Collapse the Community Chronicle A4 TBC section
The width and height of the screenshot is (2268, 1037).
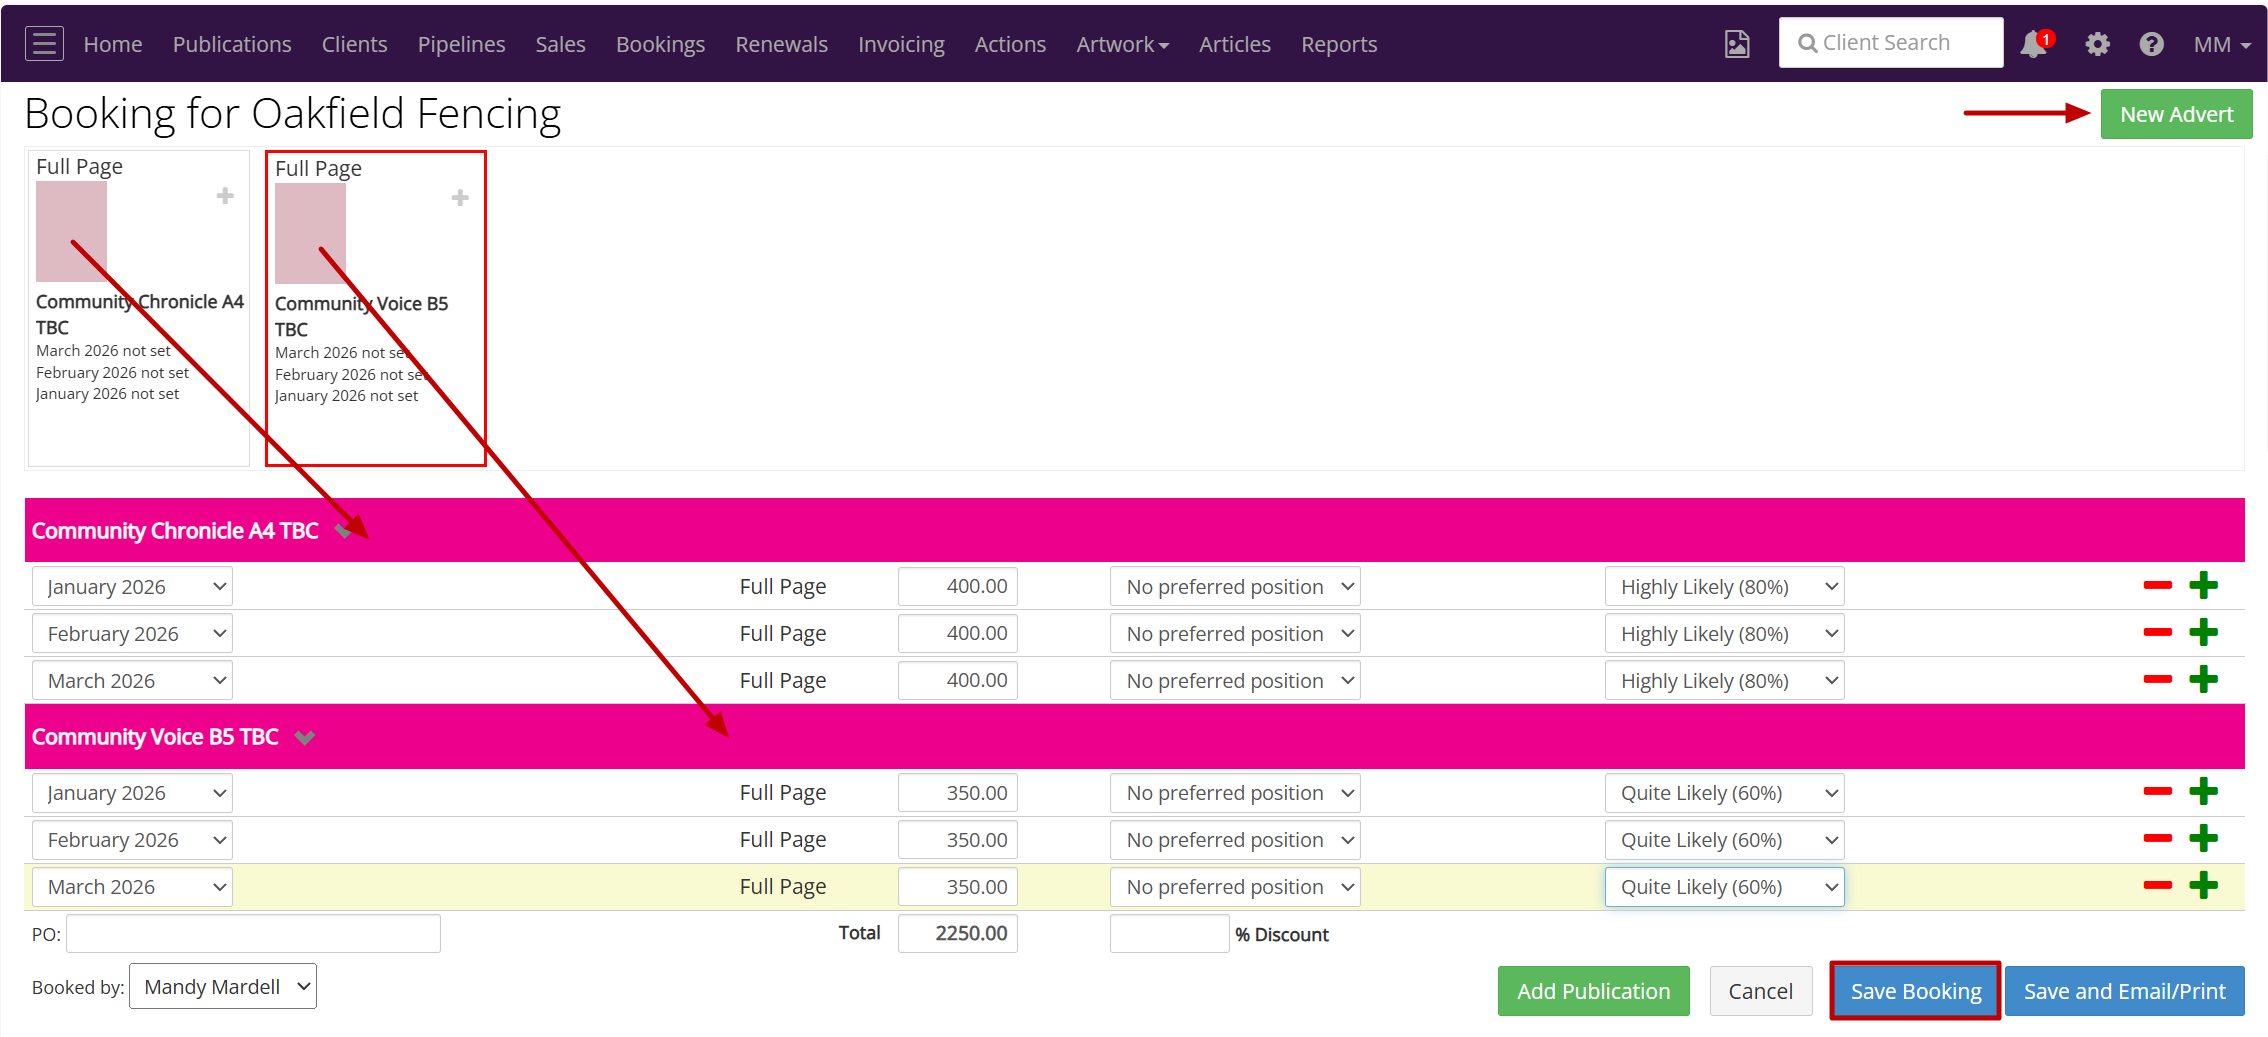pos(343,531)
